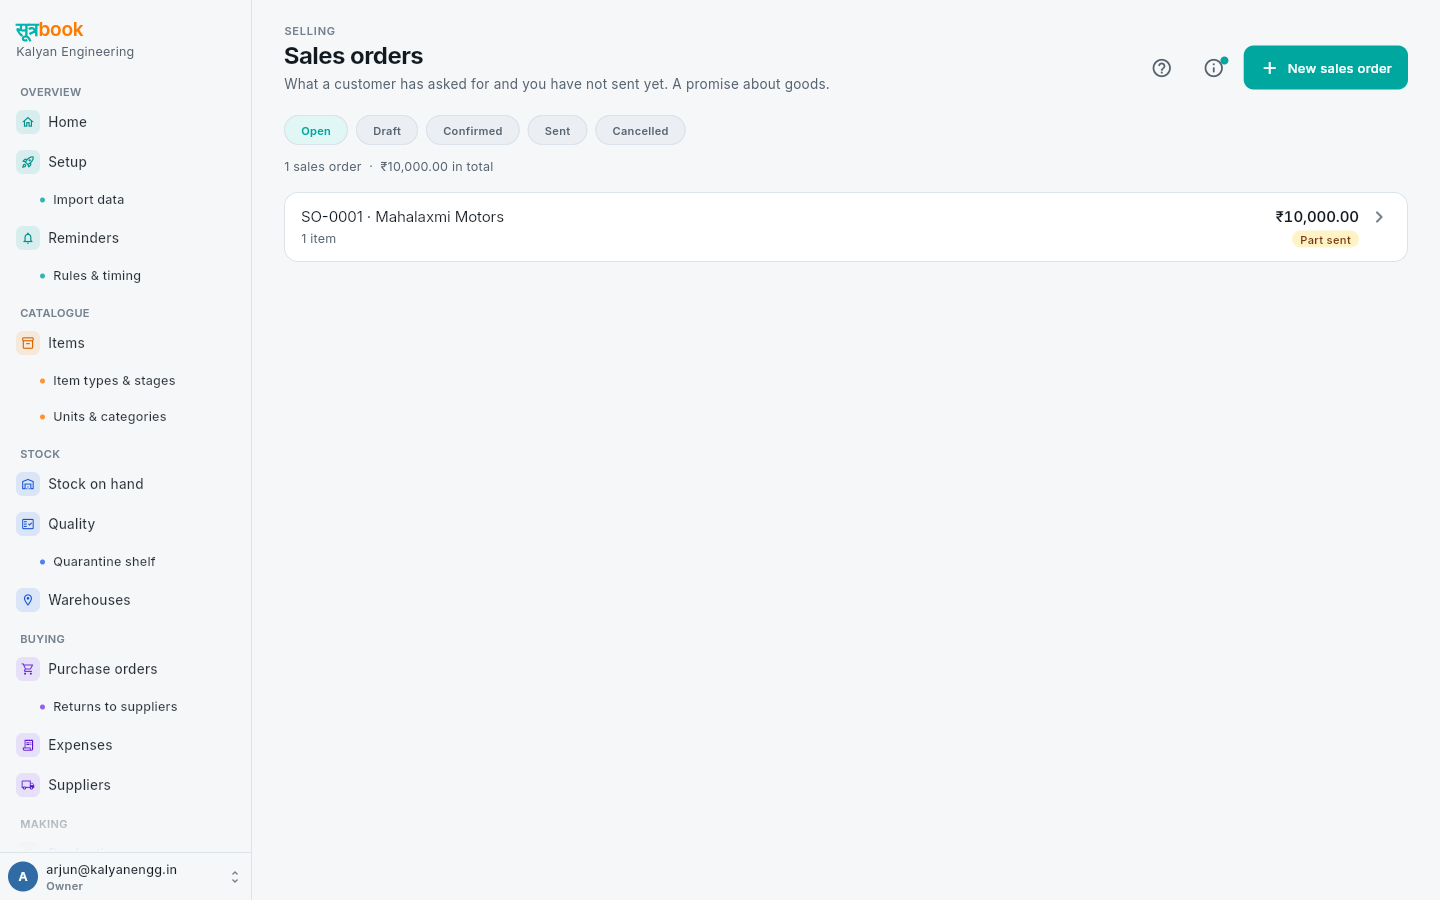Select the Open filter chip

[316, 131]
